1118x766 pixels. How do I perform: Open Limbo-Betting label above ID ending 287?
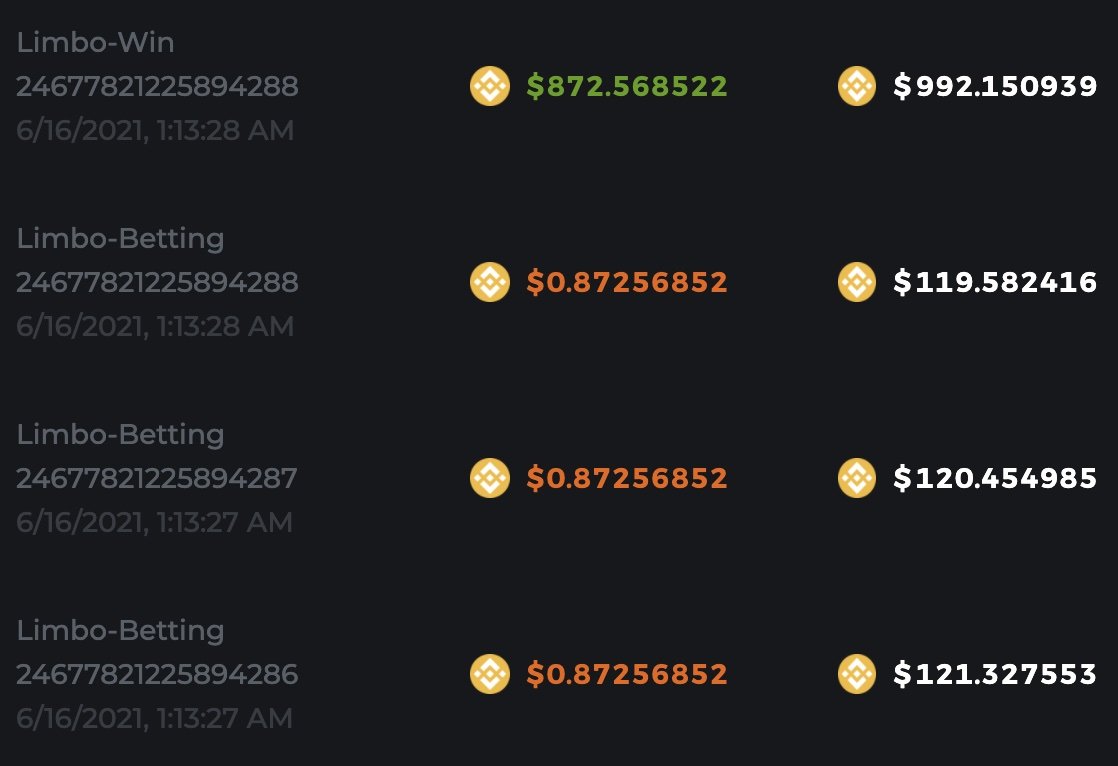pyautogui.click(x=121, y=435)
